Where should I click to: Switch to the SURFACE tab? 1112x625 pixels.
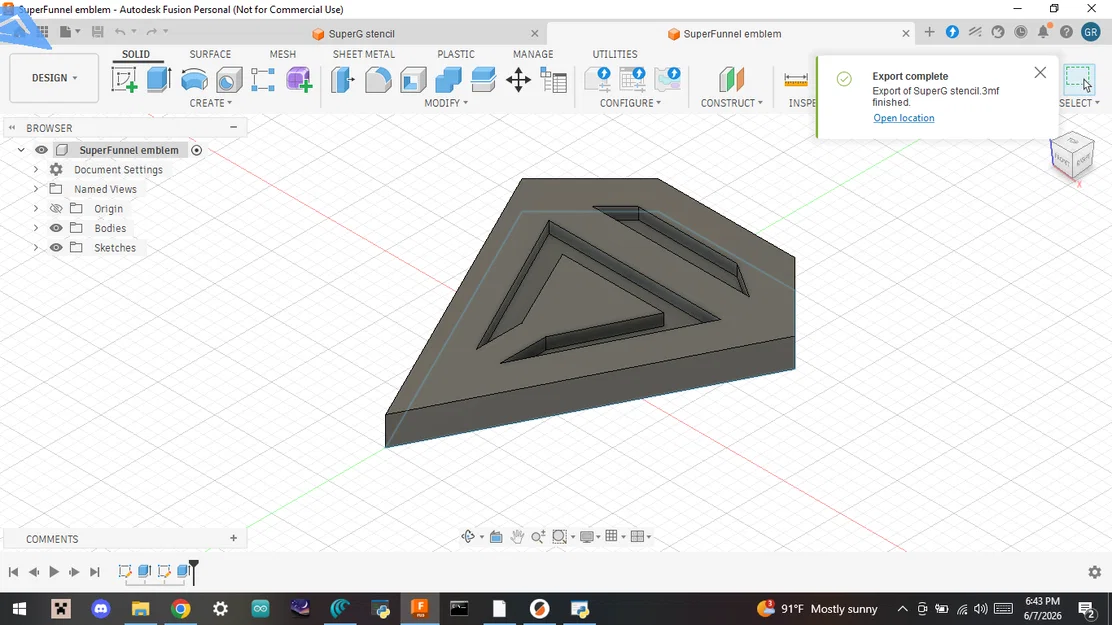tap(210, 54)
